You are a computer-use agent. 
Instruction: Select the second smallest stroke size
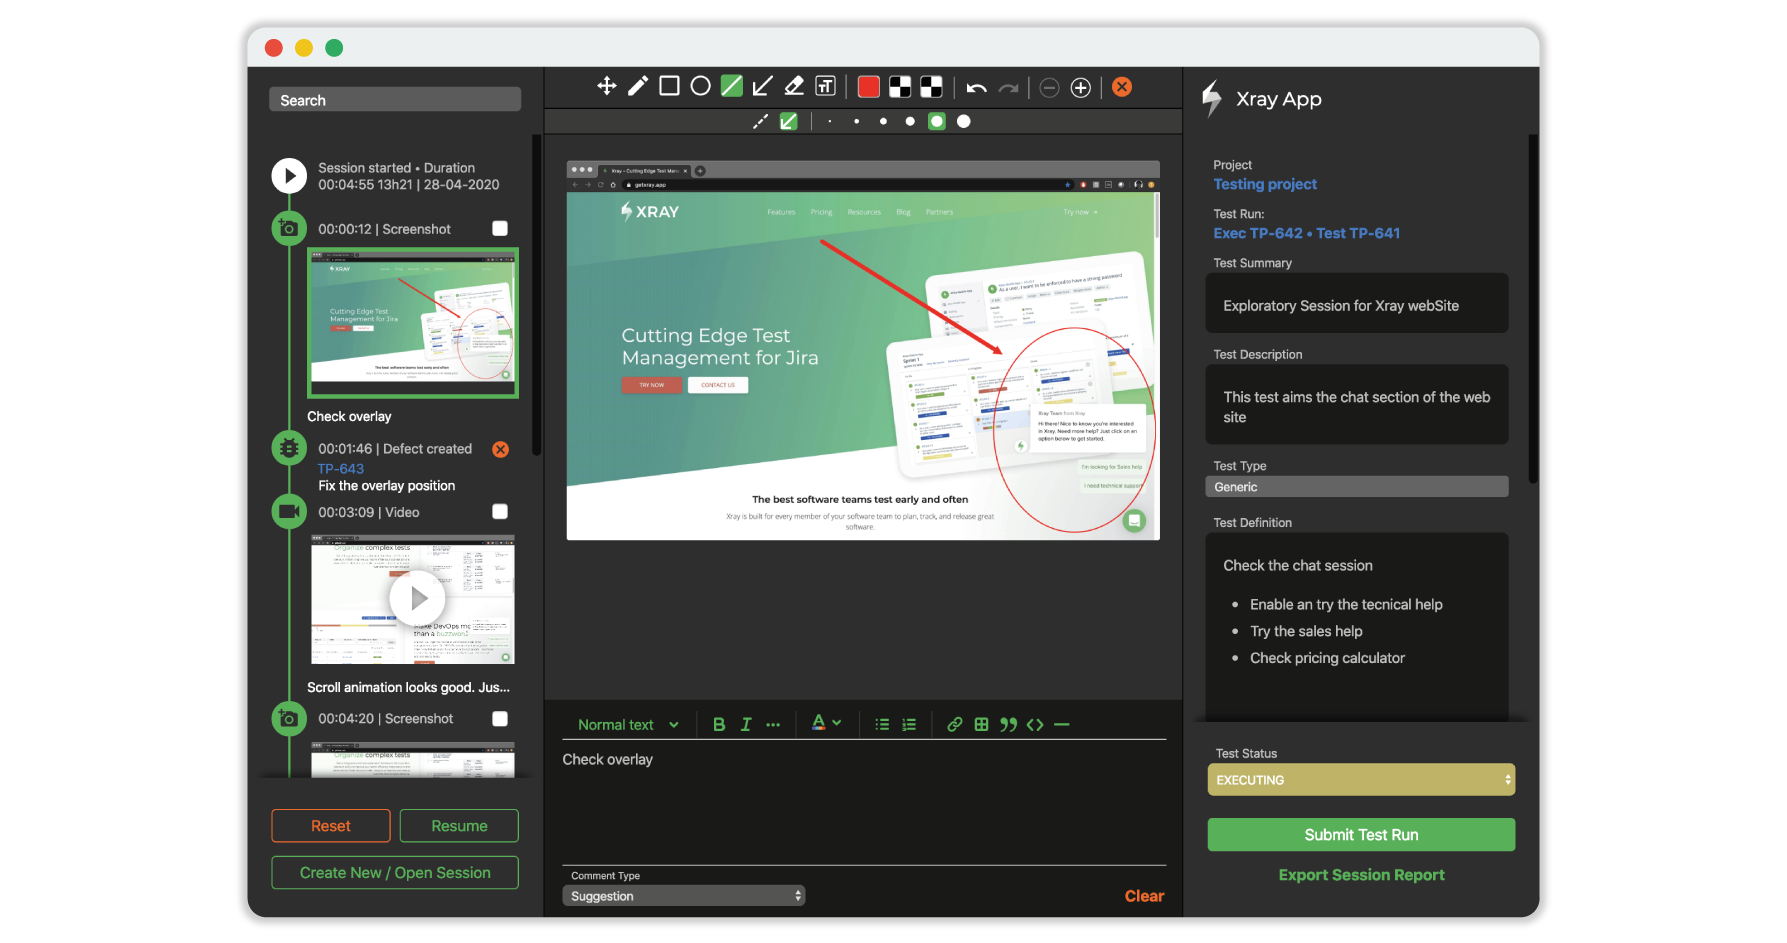click(x=856, y=121)
